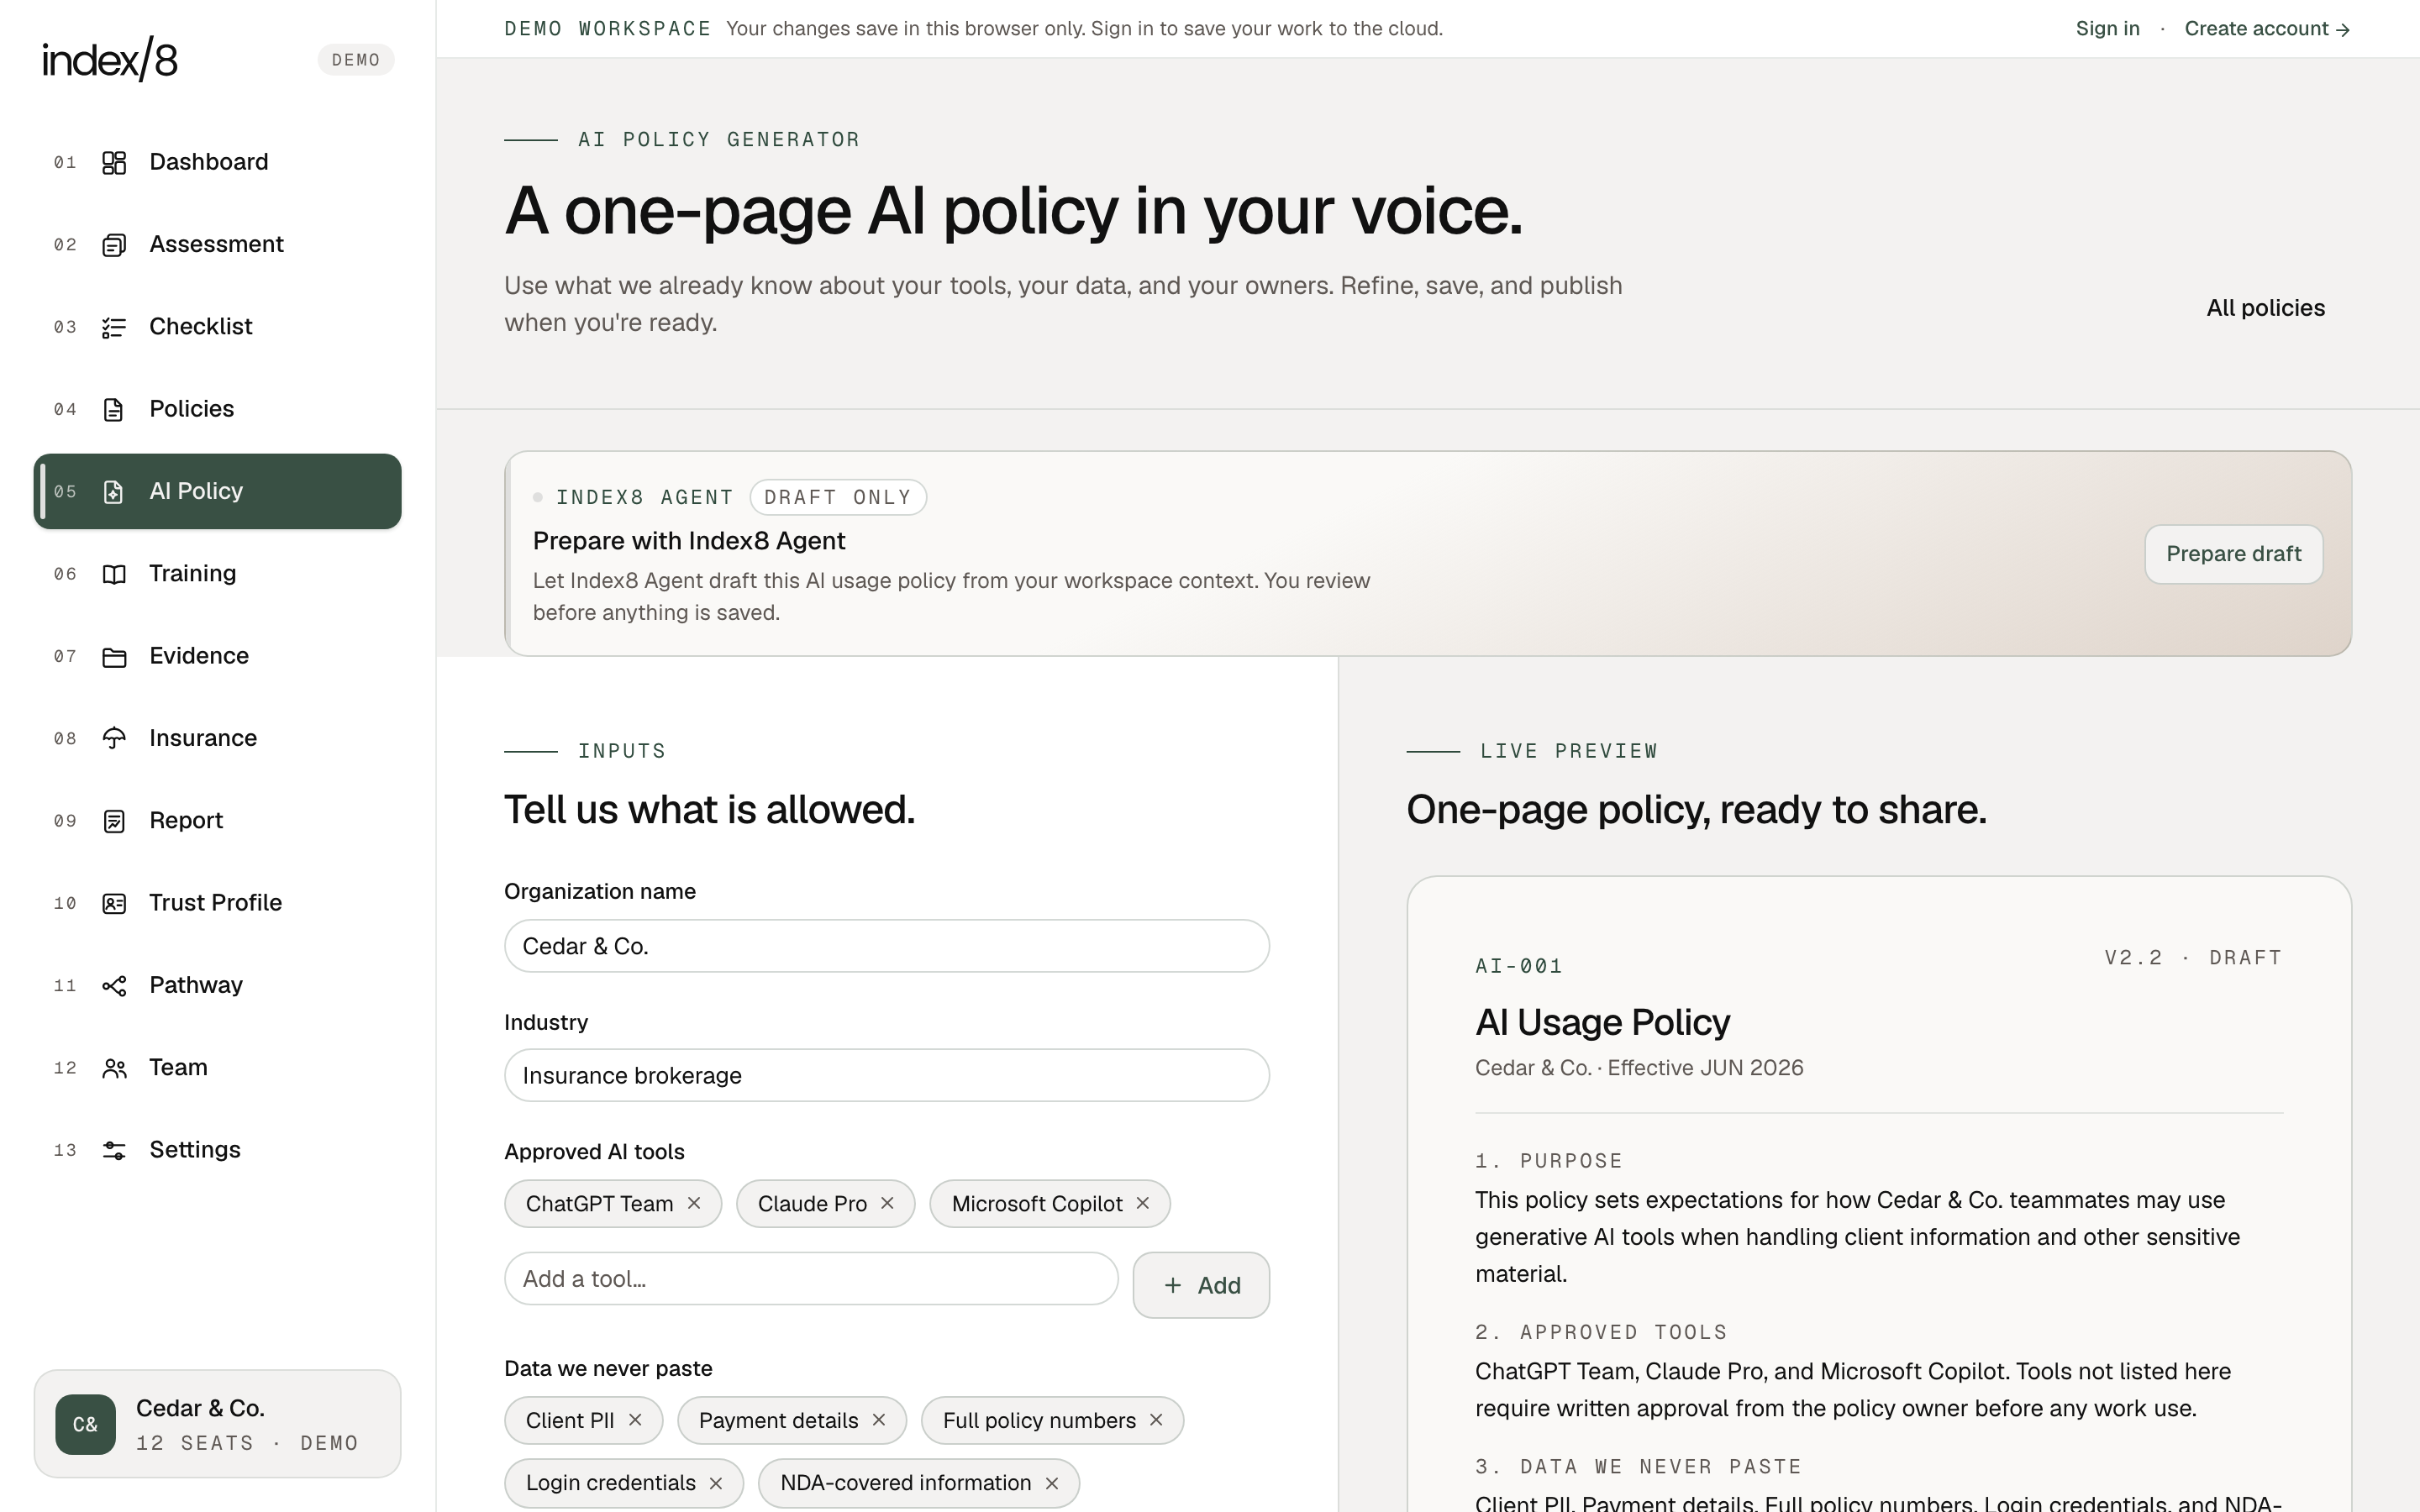The height and width of the screenshot is (1512, 2420).
Task: Open the Settings page
Action: (217, 1150)
